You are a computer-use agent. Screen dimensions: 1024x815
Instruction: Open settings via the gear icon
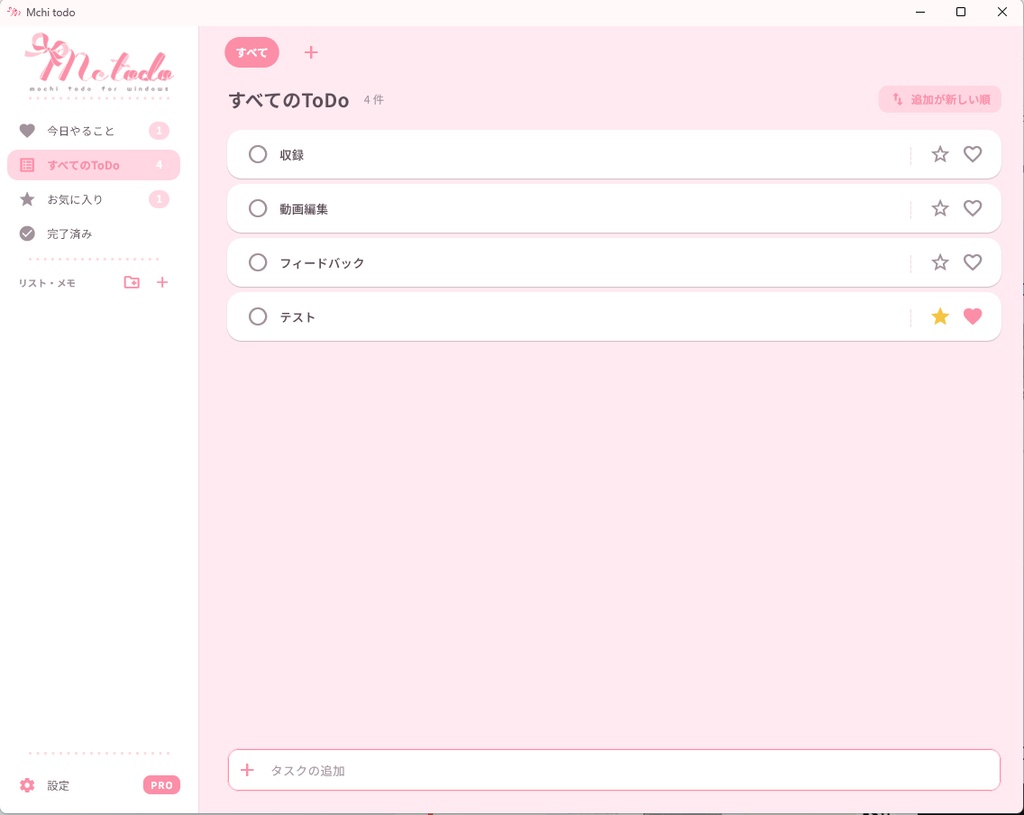pyautogui.click(x=27, y=785)
